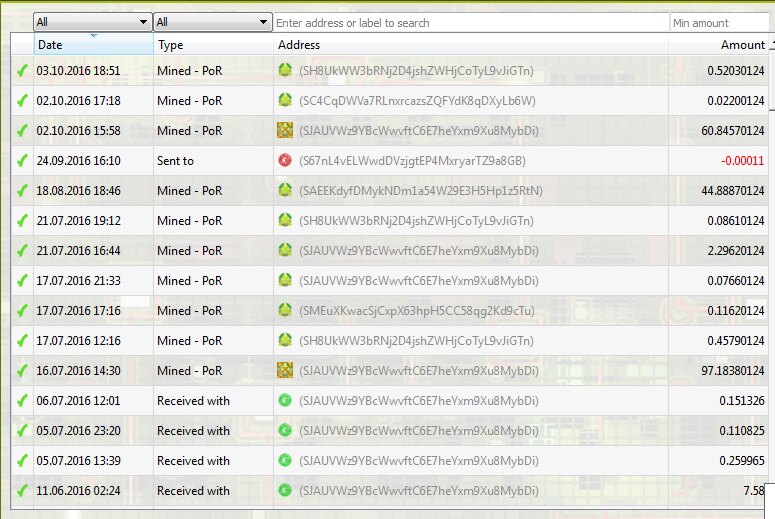
Task: Select the -0.00011 Sent to transaction row
Action: click(400, 161)
